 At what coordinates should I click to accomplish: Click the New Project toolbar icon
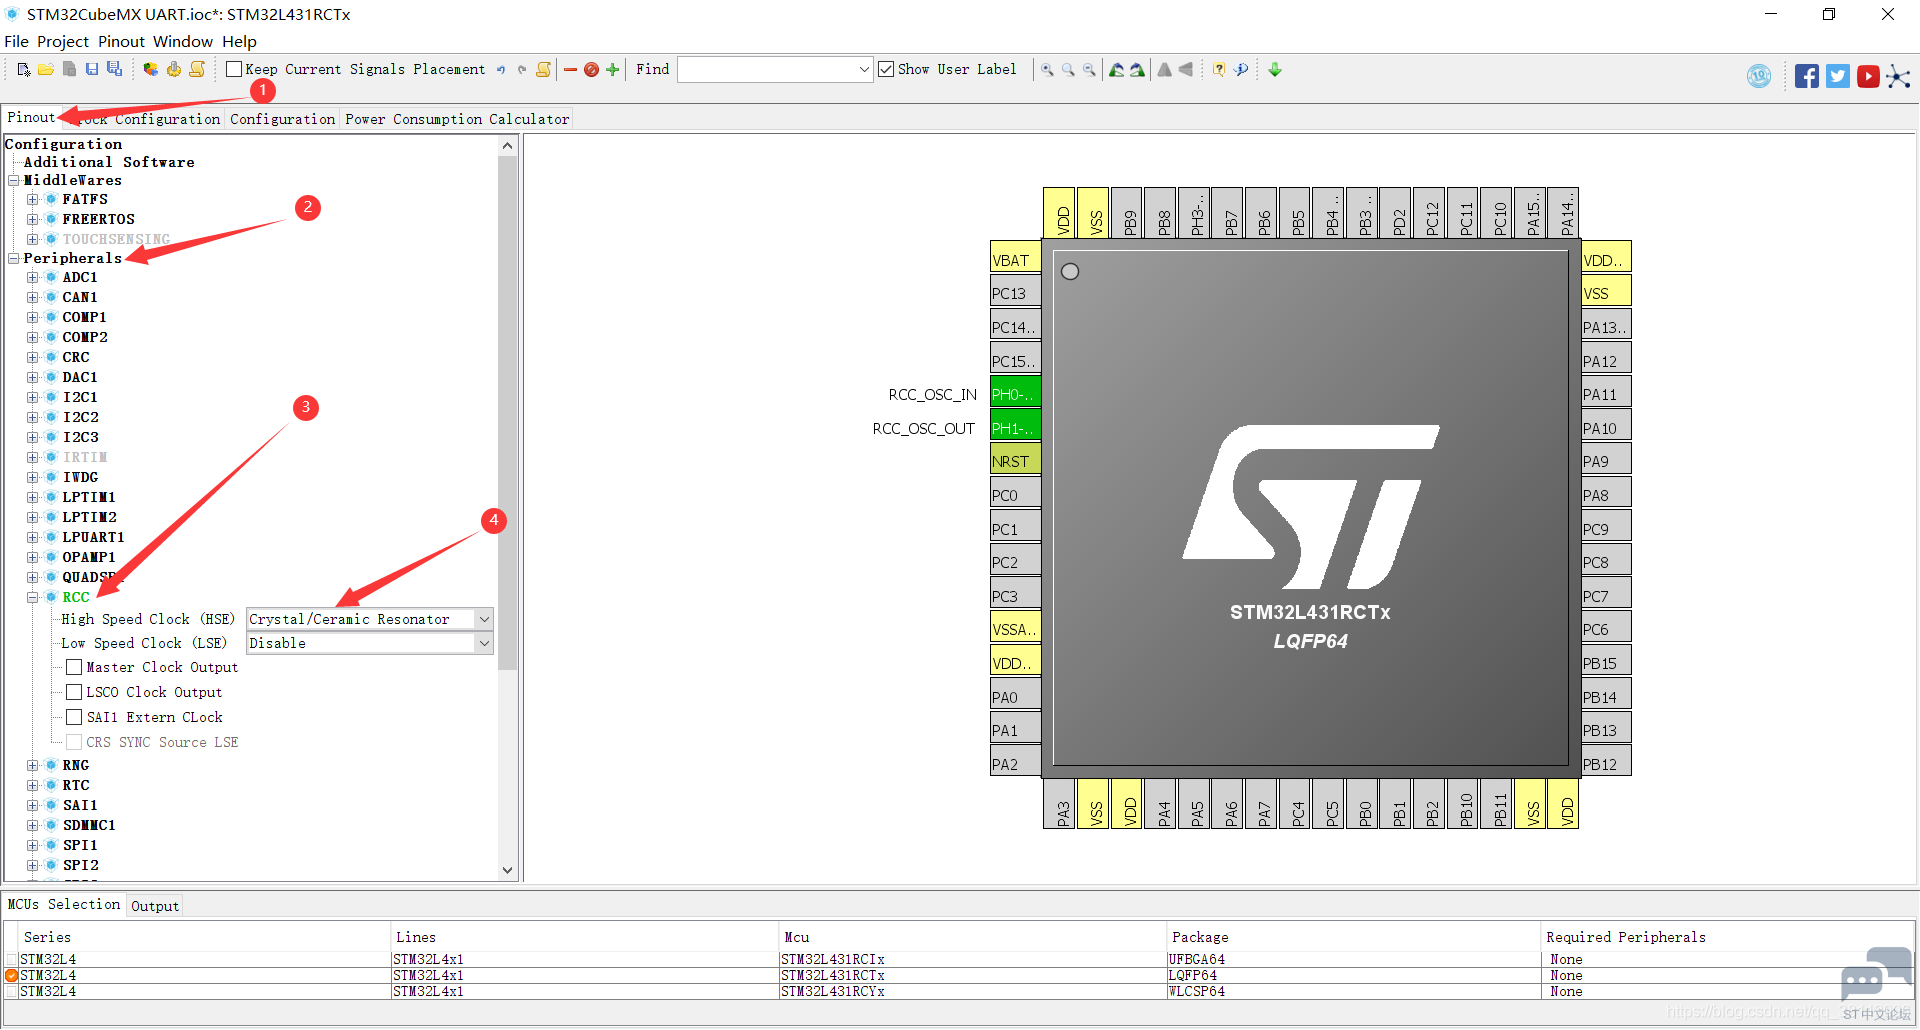[x=23, y=69]
